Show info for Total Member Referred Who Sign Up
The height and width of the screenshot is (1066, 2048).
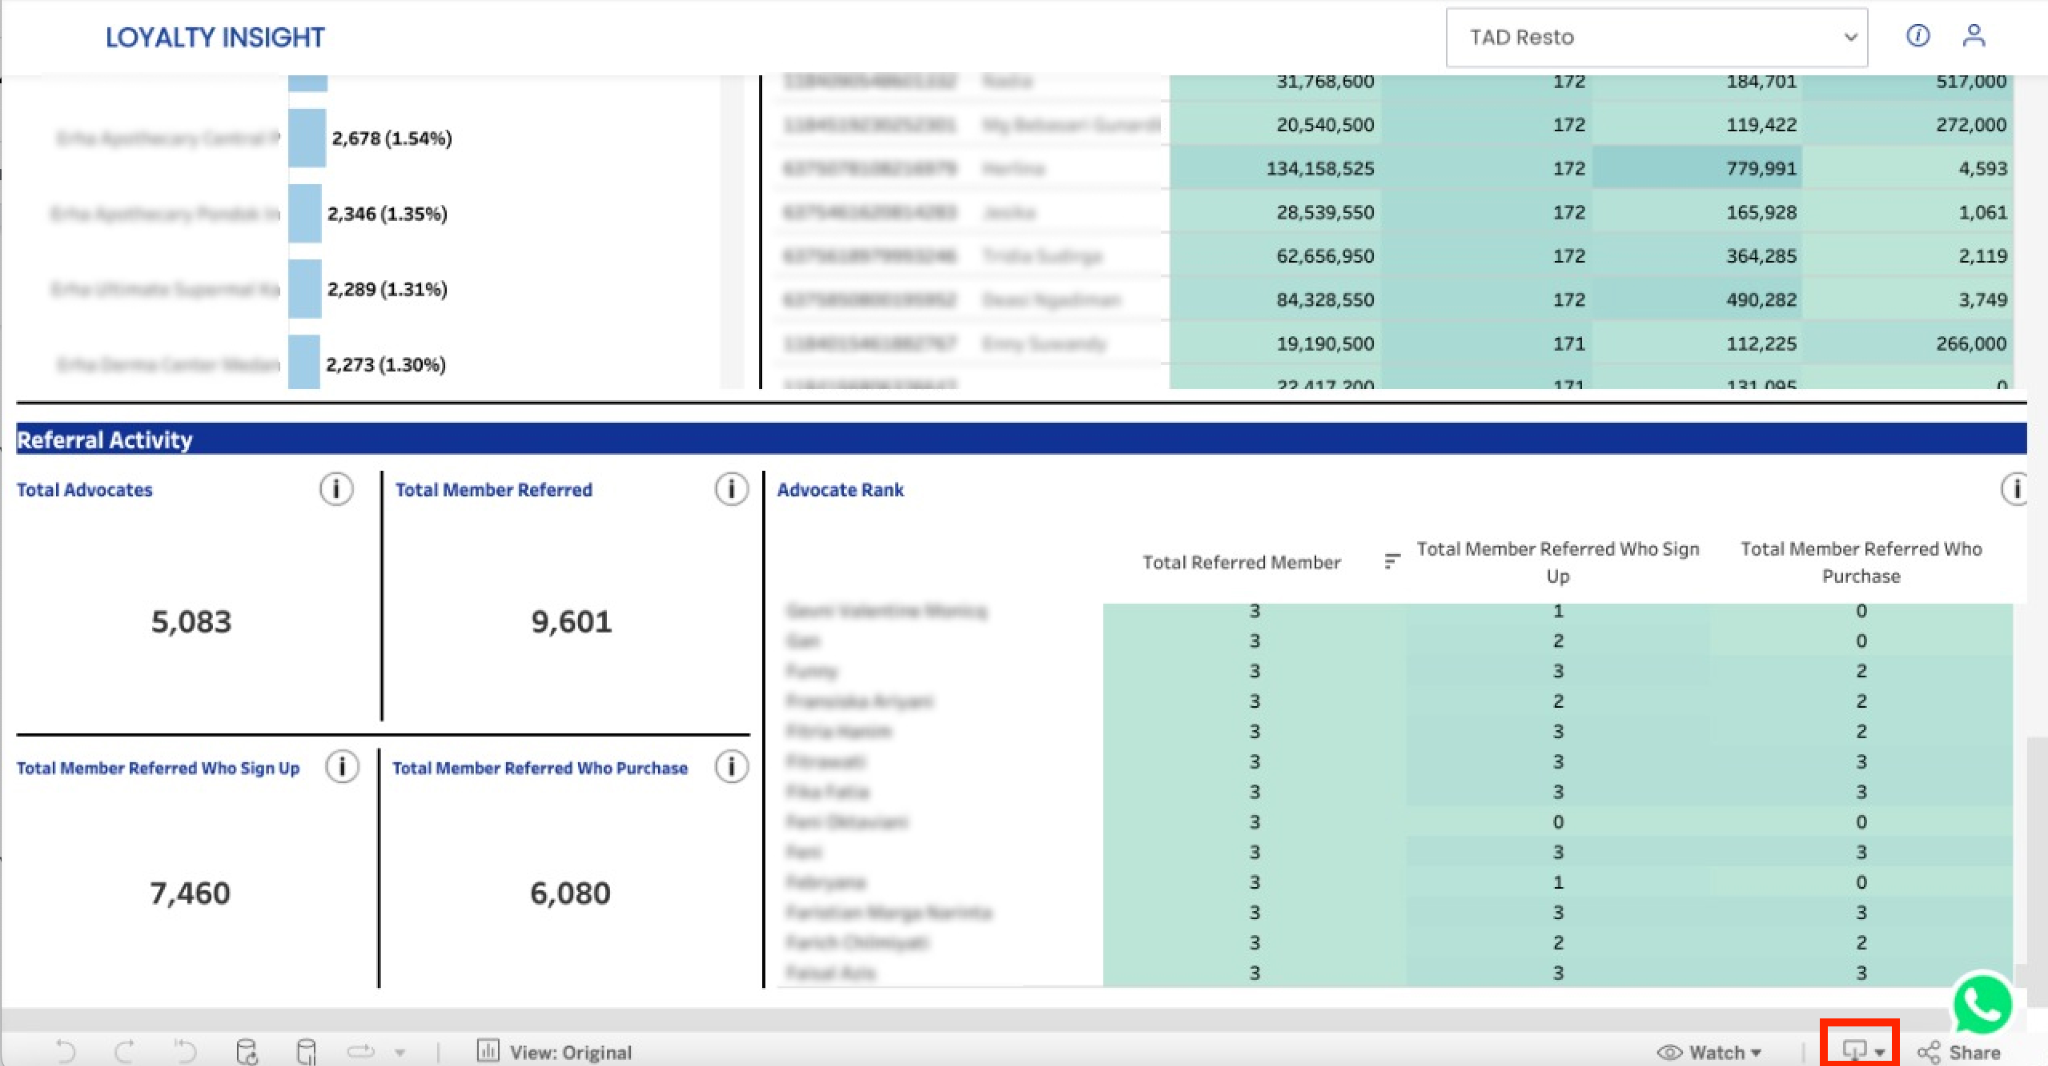coord(342,767)
